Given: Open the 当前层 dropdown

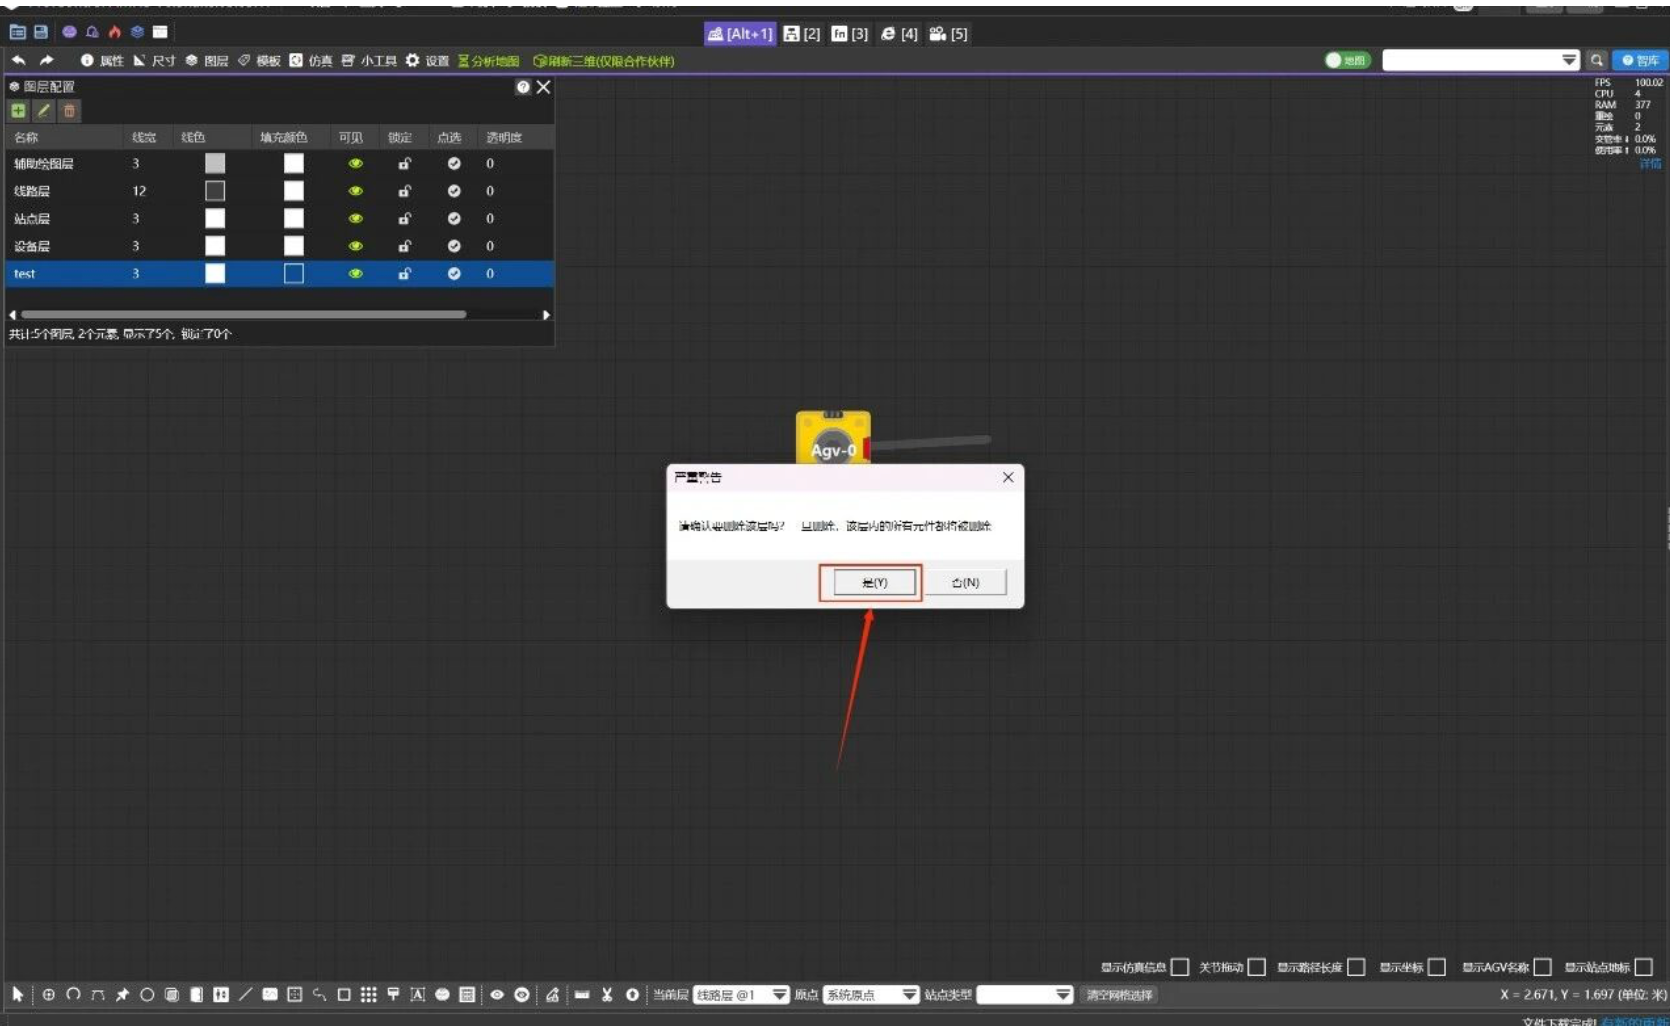Looking at the screenshot, I should 741,995.
